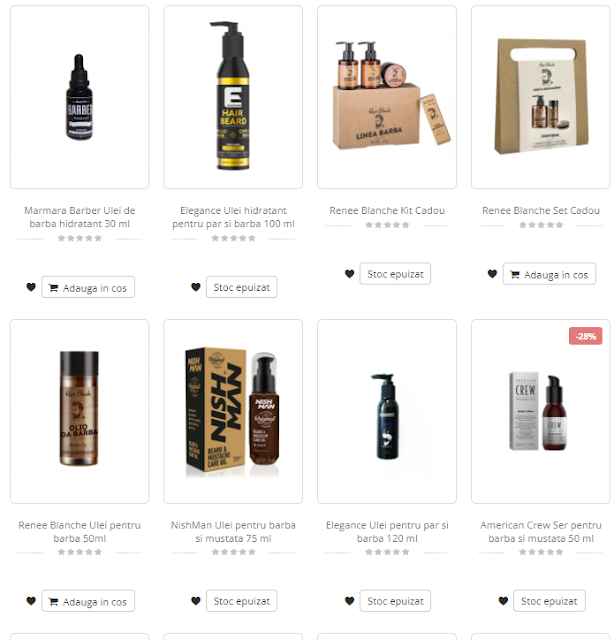Click the -28% discount badge

point(585,336)
